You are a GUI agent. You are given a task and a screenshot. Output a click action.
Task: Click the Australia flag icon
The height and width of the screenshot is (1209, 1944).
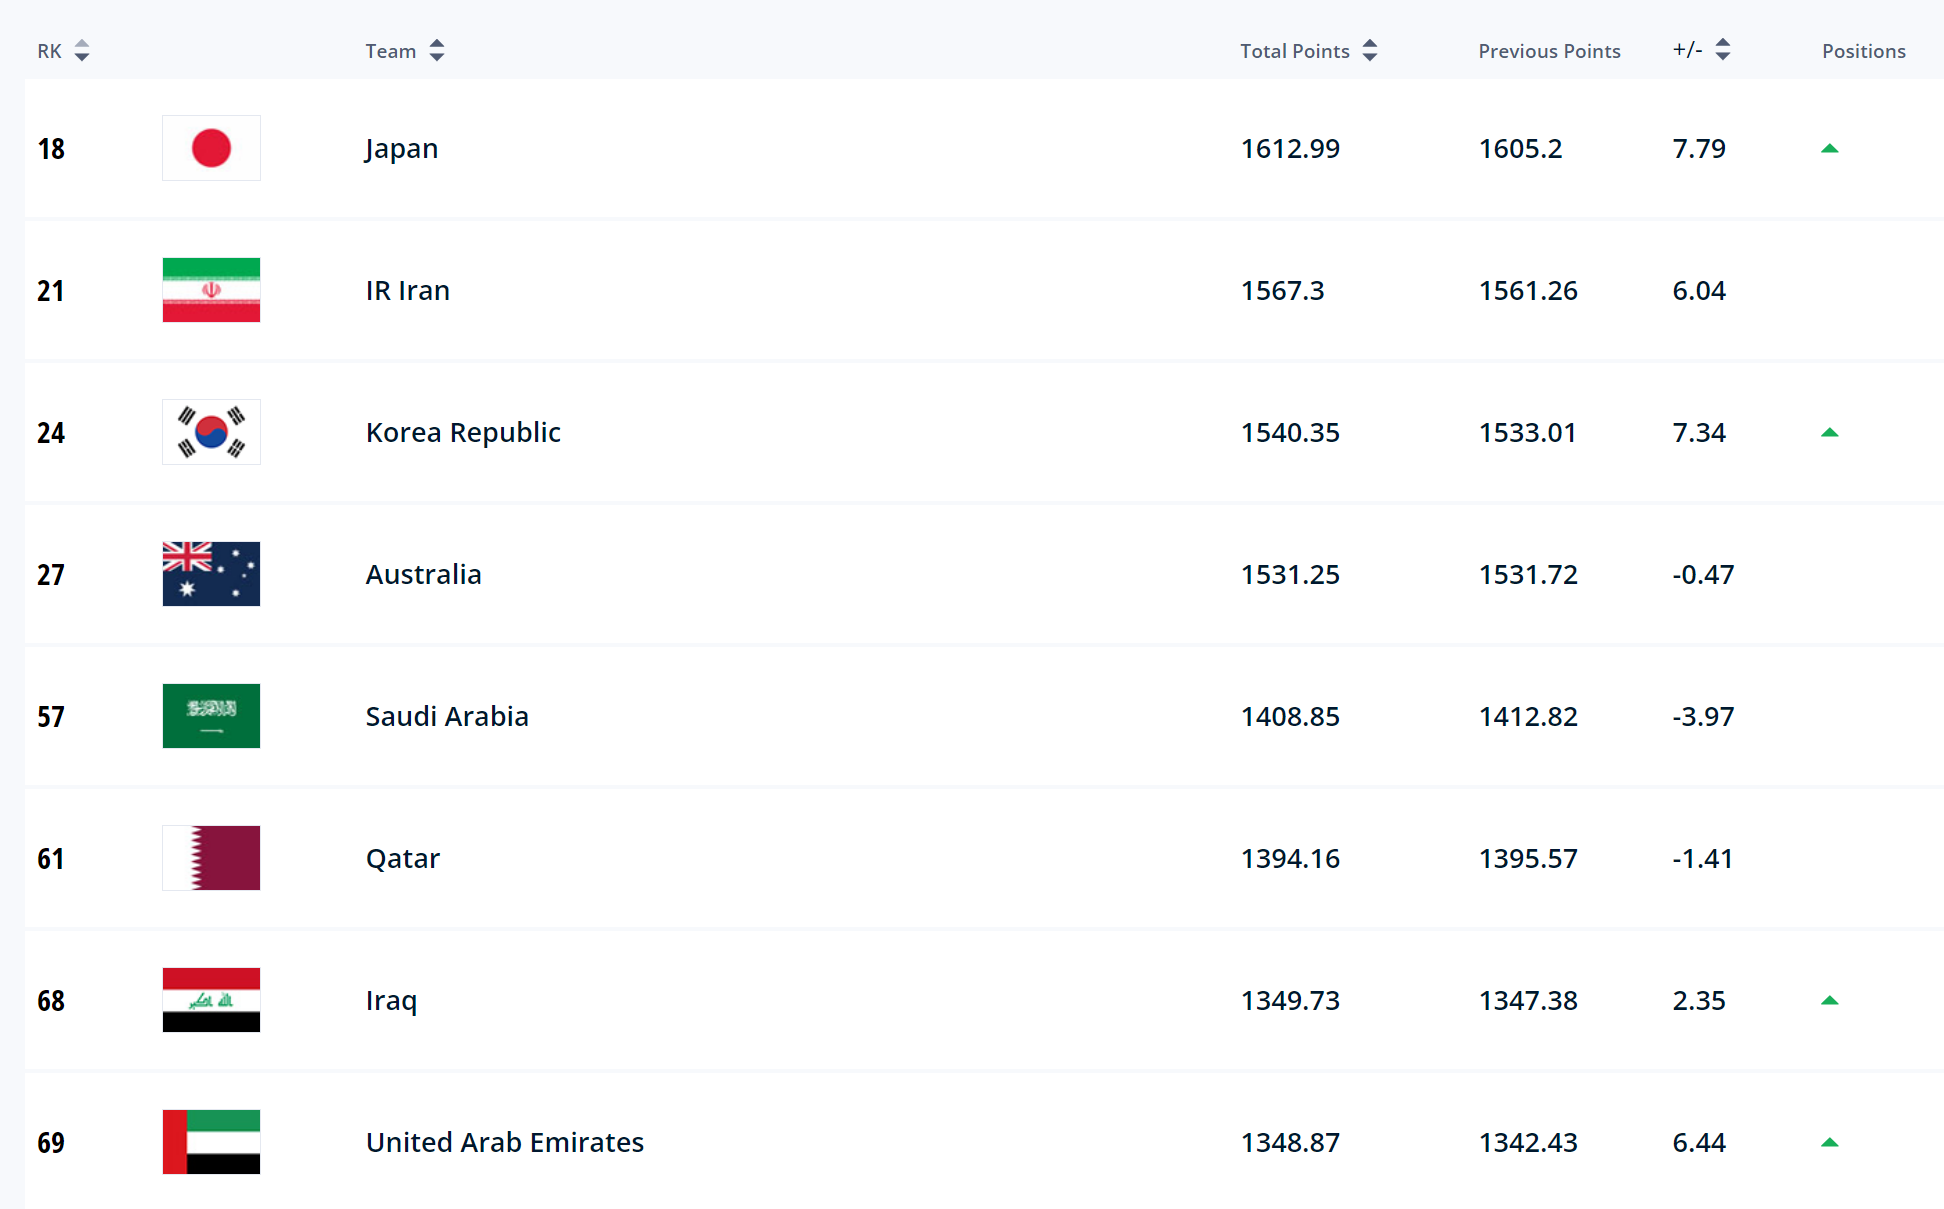coord(211,574)
